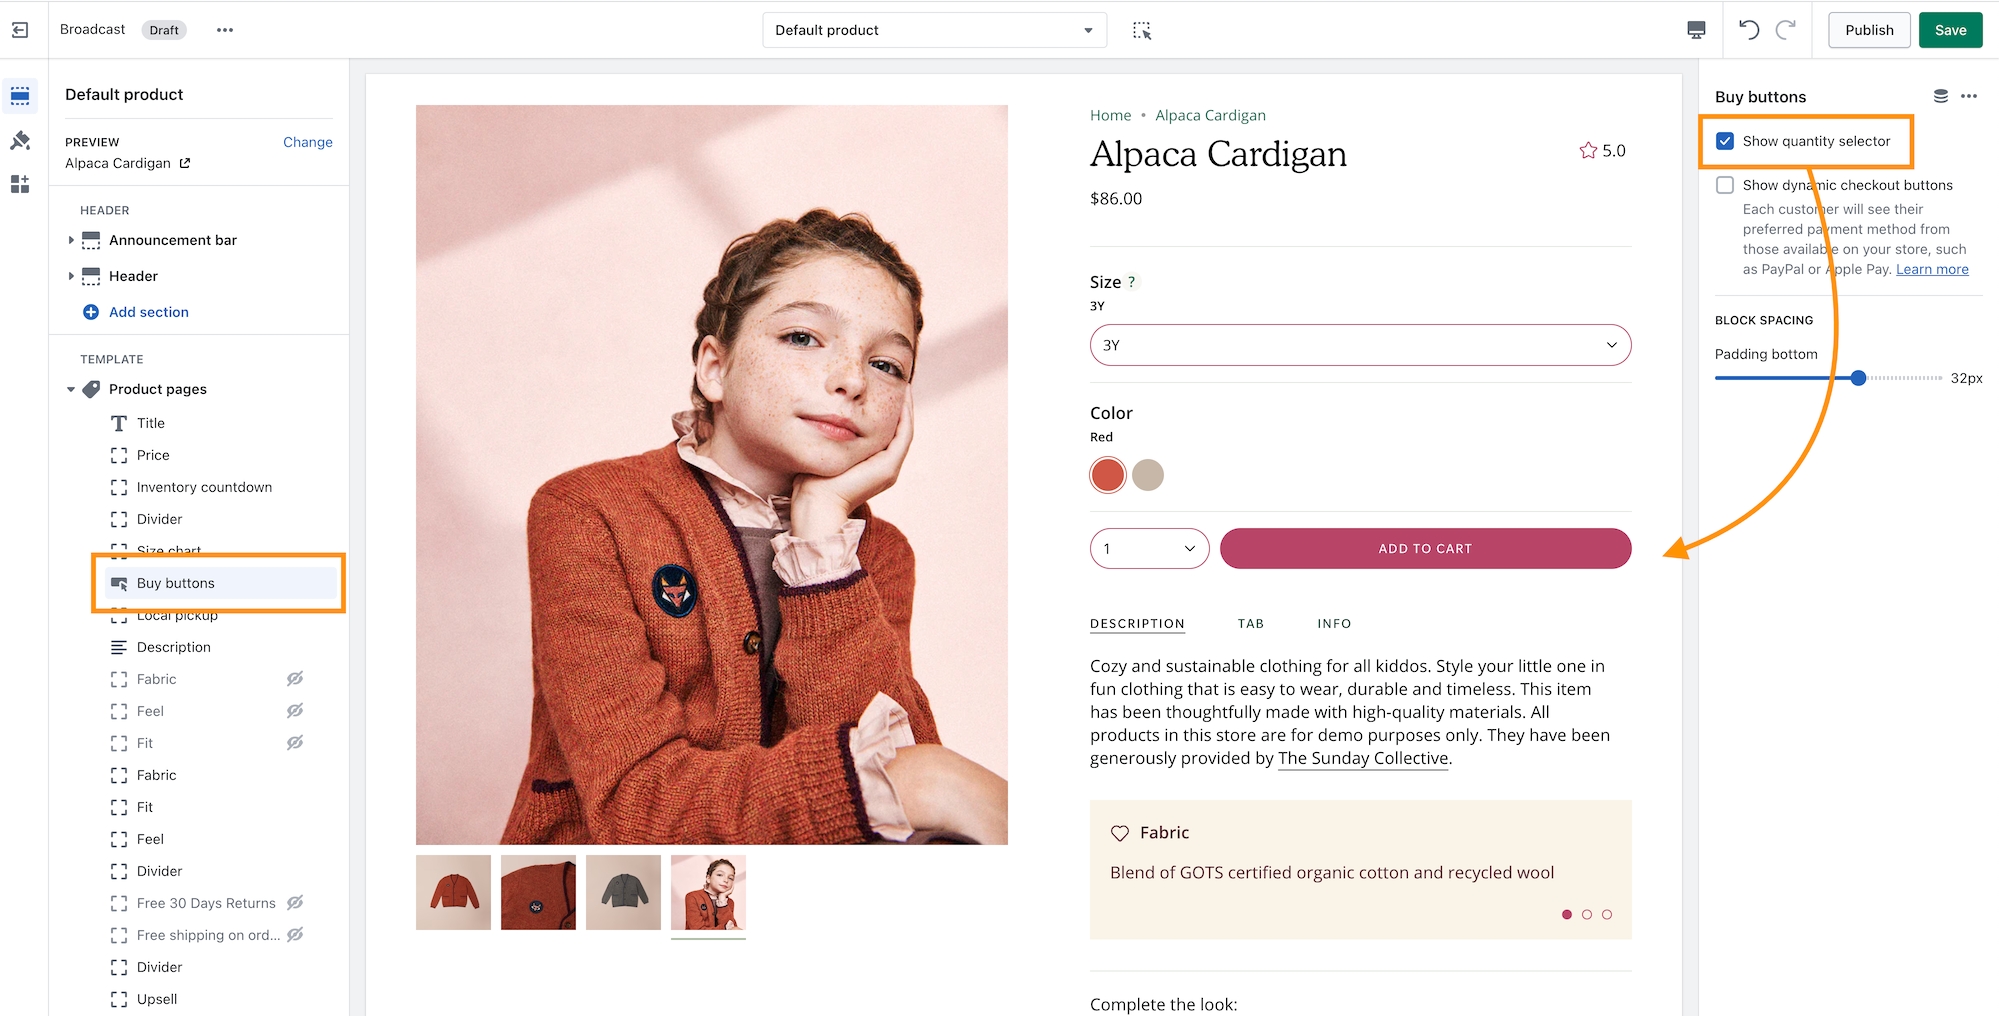1999x1016 pixels.
Task: Toggle the desktop preview monitor icon
Action: 1696,30
